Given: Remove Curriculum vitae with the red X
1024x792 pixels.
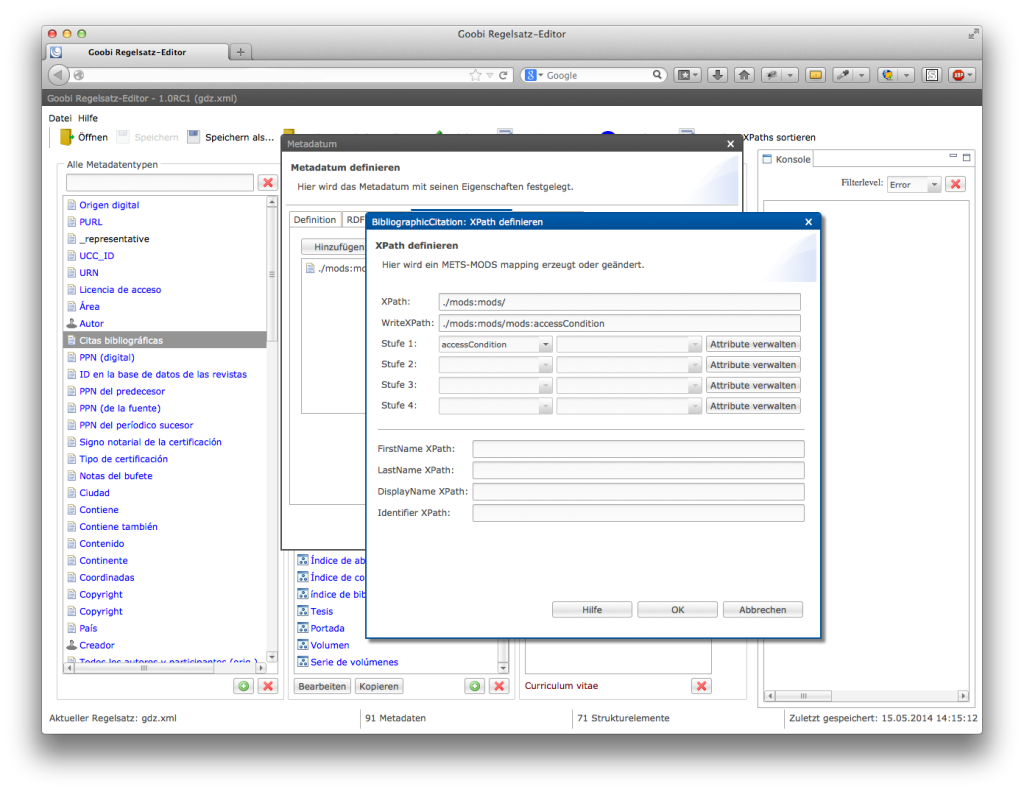Looking at the screenshot, I should (701, 686).
